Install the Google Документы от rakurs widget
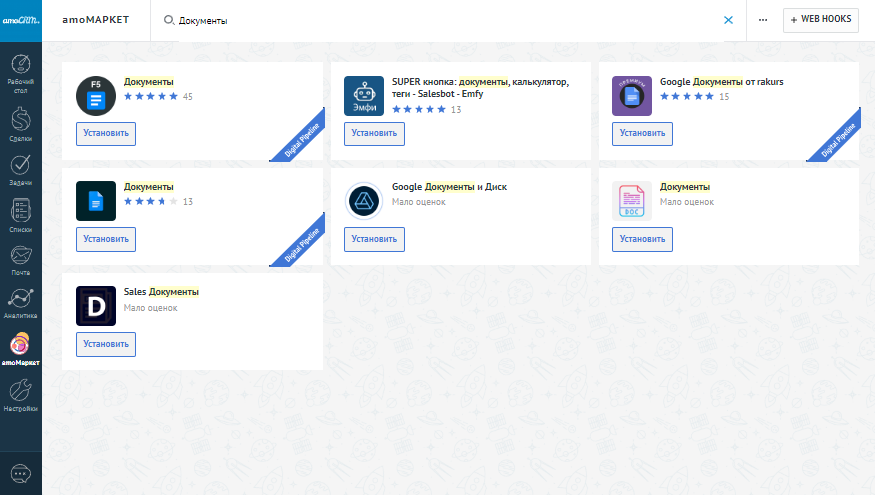The image size is (875, 495). (642, 133)
